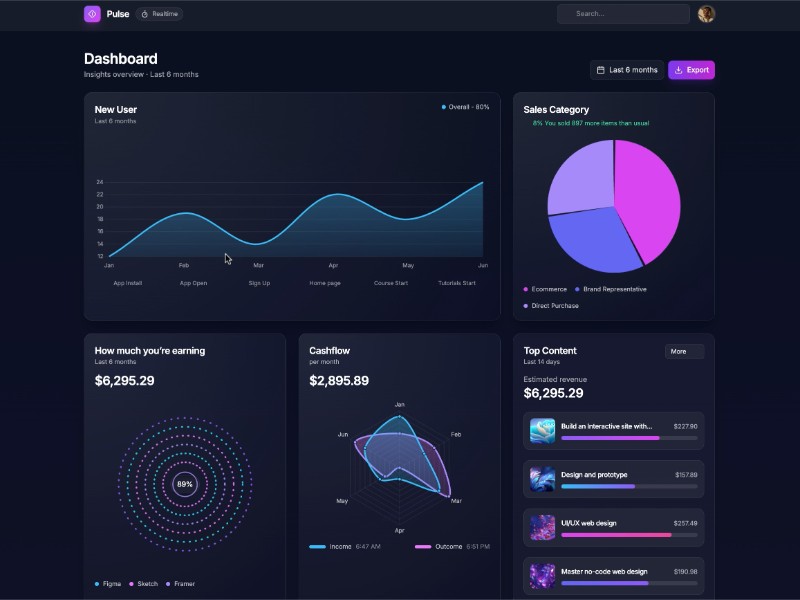800x600 pixels.
Task: Click the Export button
Action: pyautogui.click(x=691, y=70)
